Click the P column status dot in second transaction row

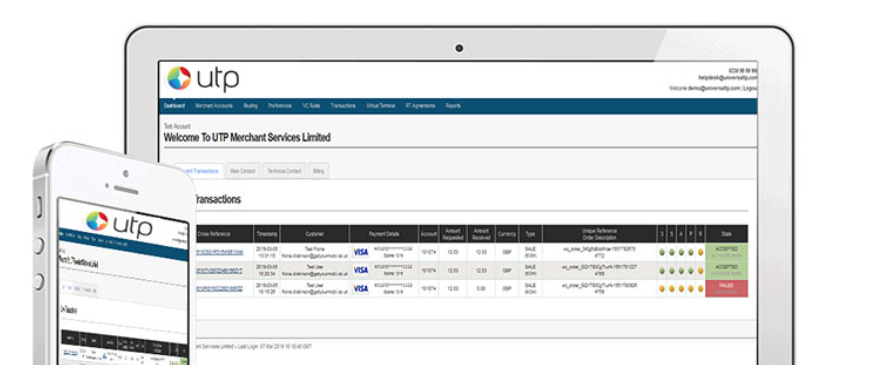[x=691, y=270]
